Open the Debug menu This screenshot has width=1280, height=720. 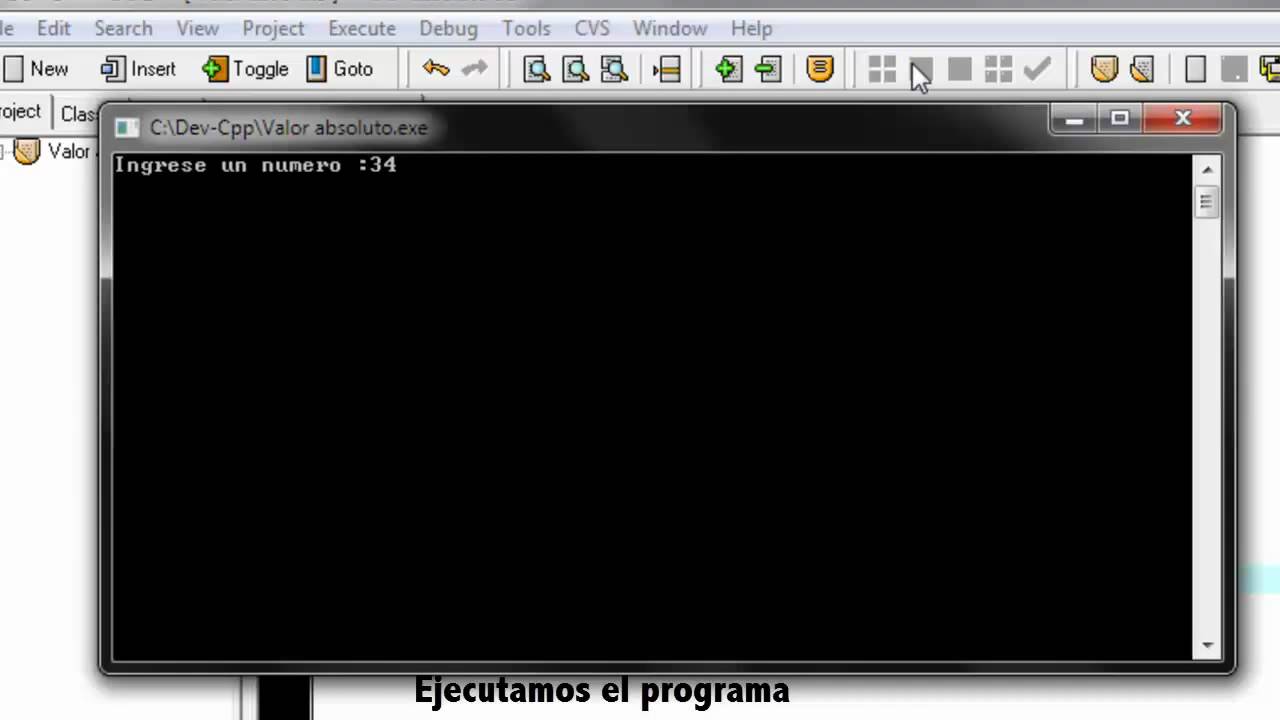[x=448, y=28]
